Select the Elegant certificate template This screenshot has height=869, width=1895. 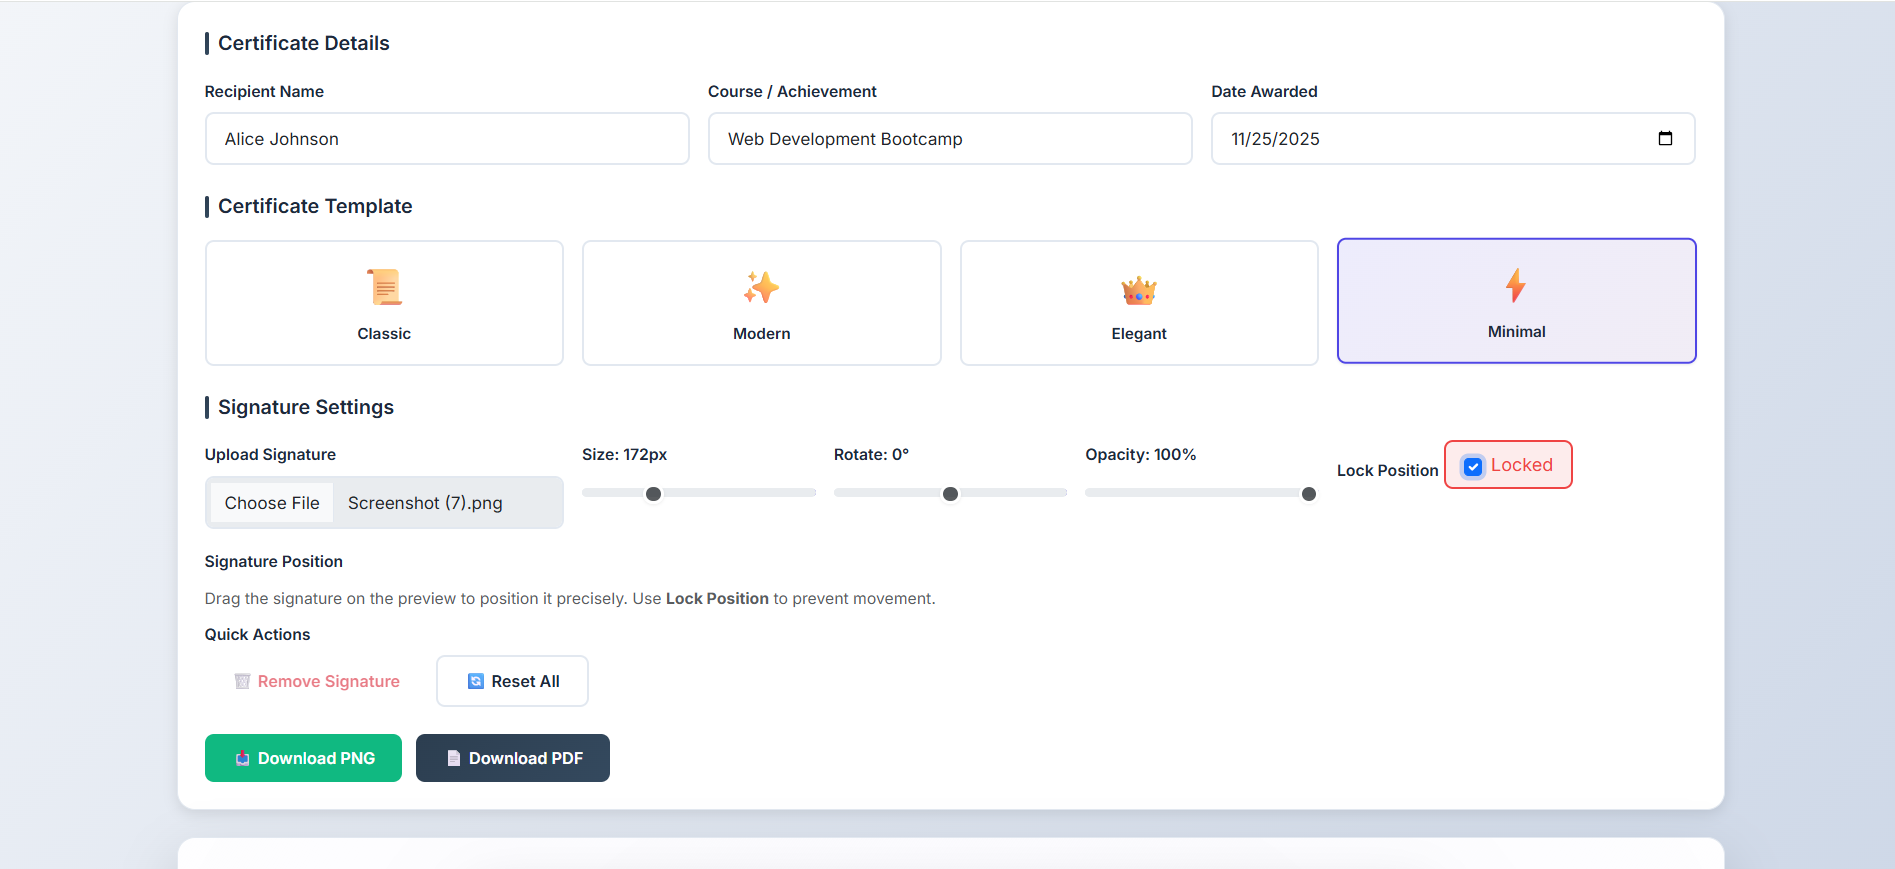(x=1139, y=303)
